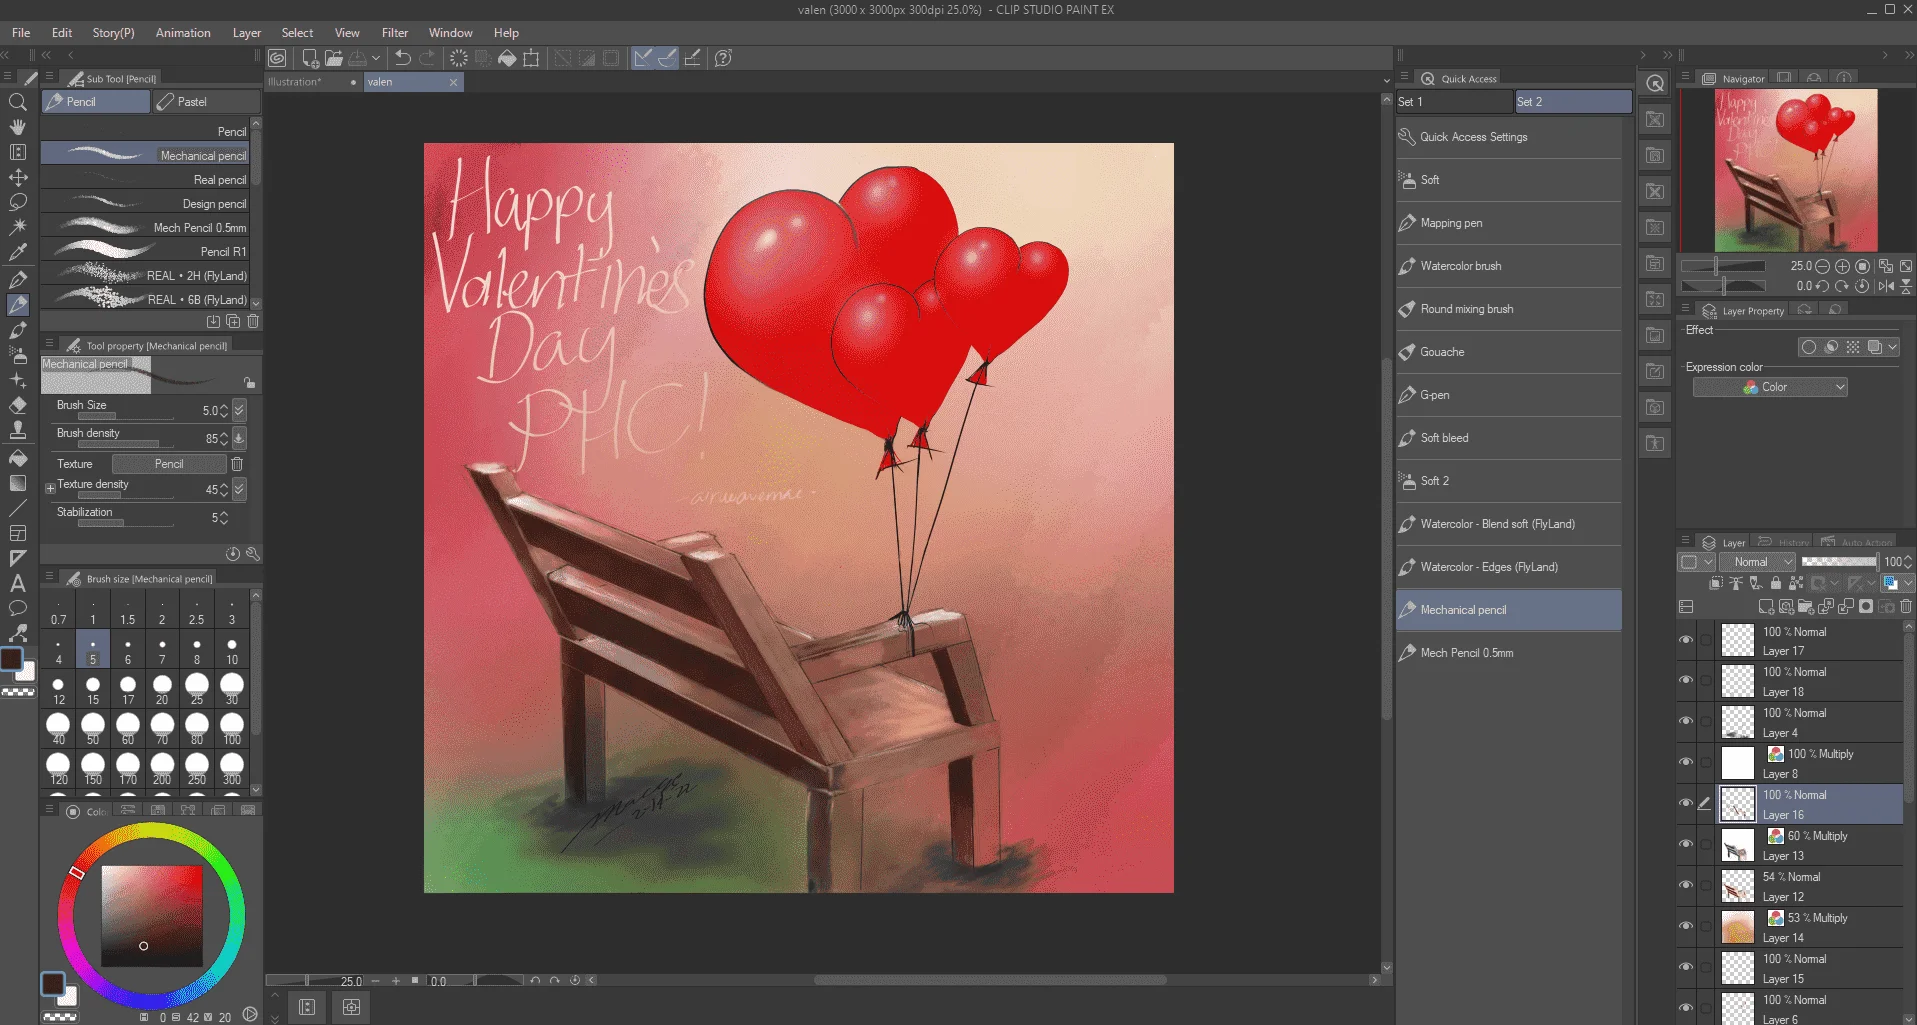Viewport: 1917px width, 1025px height.
Task: Open the Filter menu
Action: (x=395, y=33)
